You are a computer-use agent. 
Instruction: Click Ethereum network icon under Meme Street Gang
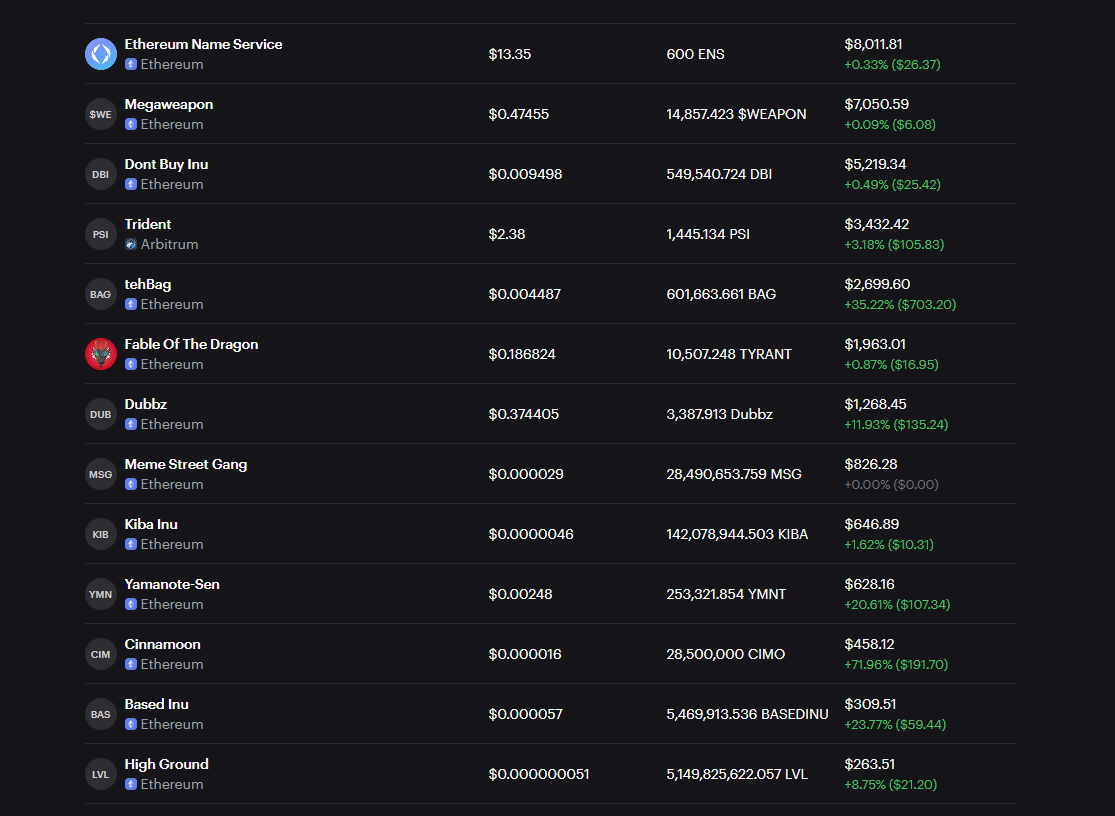131,484
